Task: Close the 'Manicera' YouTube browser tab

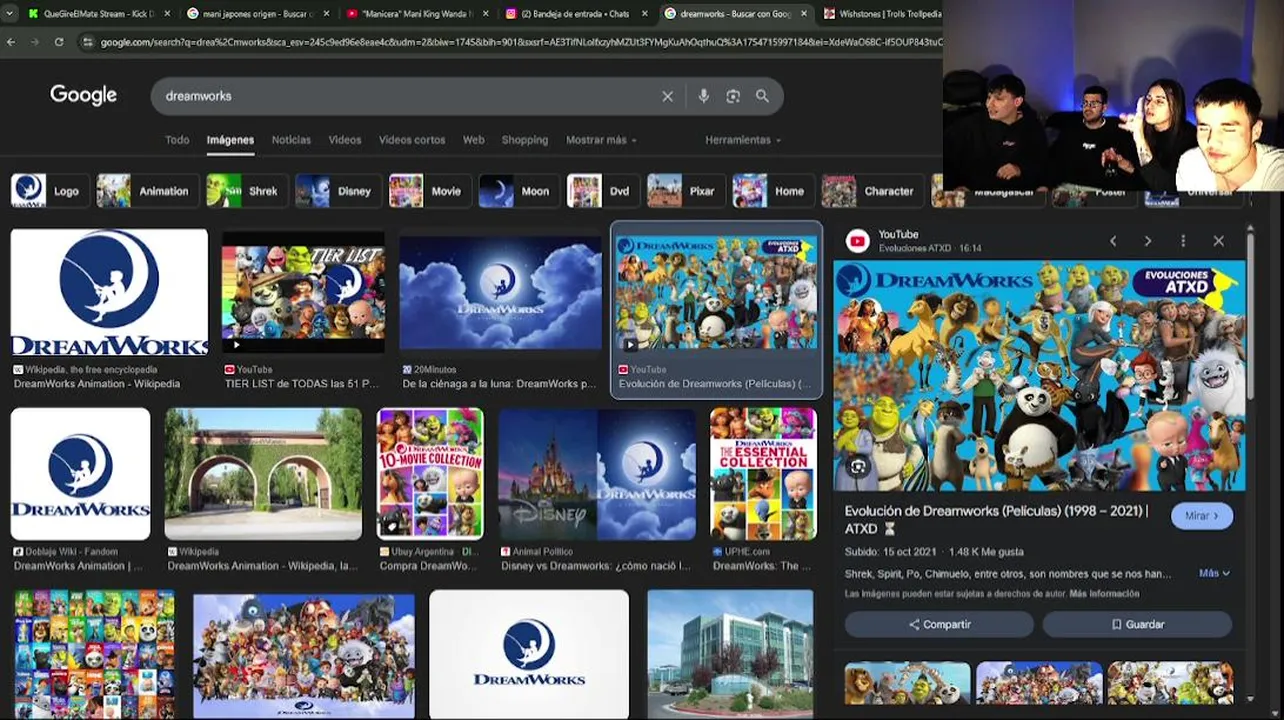Action: [x=485, y=14]
